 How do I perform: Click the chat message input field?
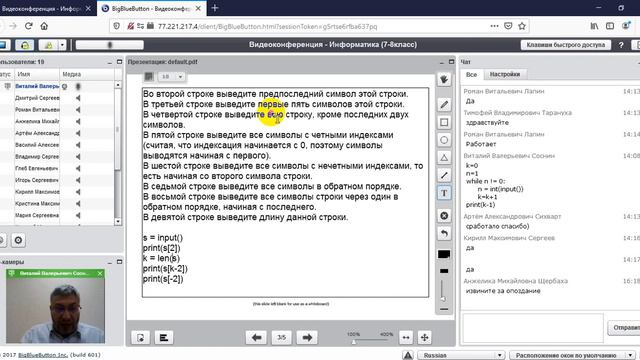point(533,328)
